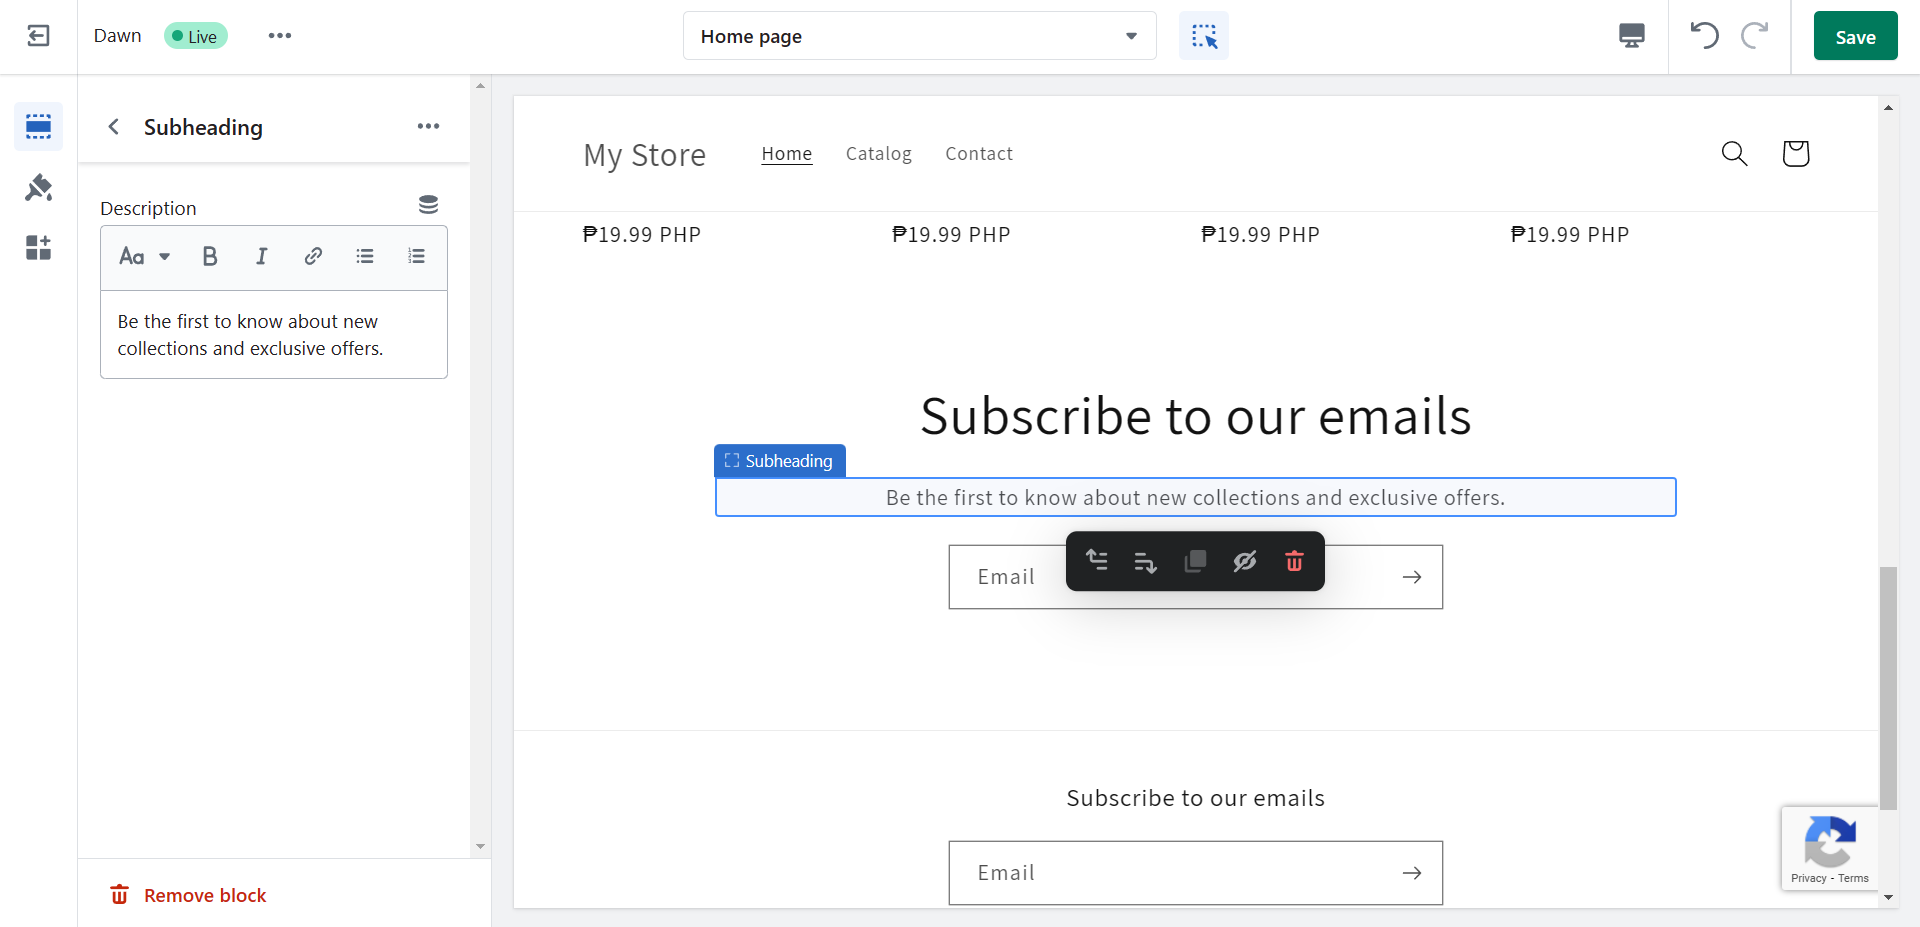This screenshot has width=1920, height=927.
Task: Delete block using floating toolbar trash
Action: click(1294, 561)
